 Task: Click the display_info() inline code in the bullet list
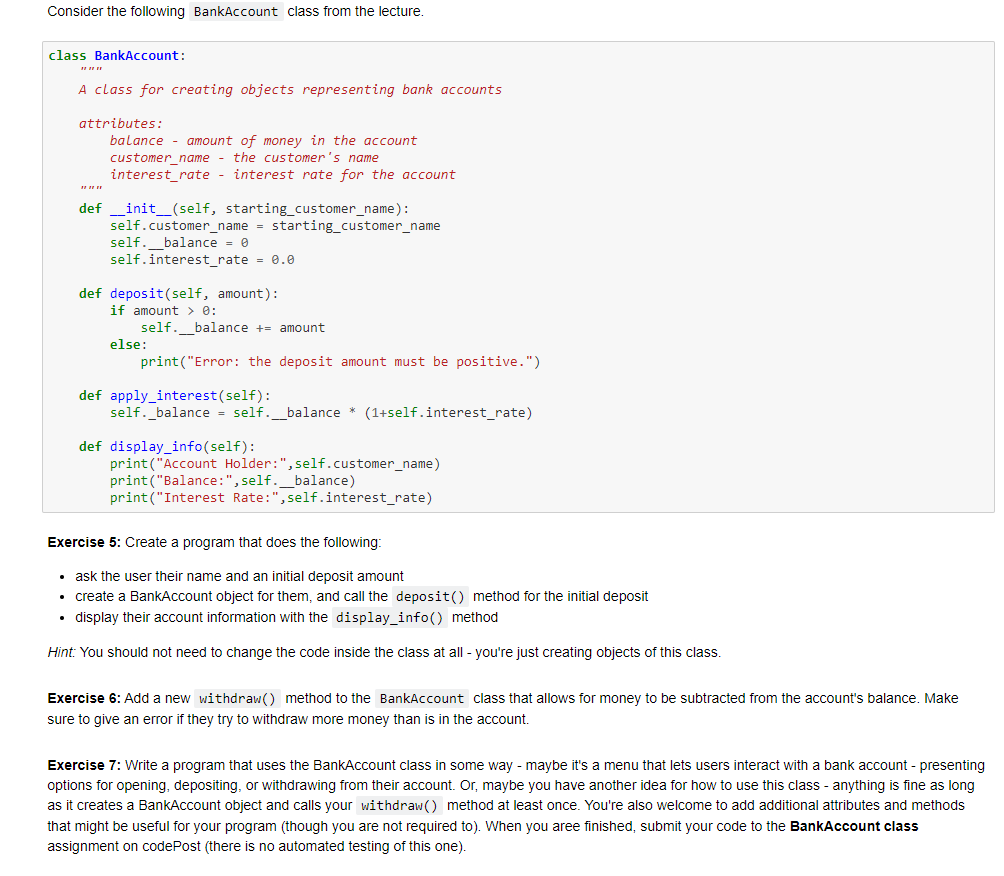point(389,618)
